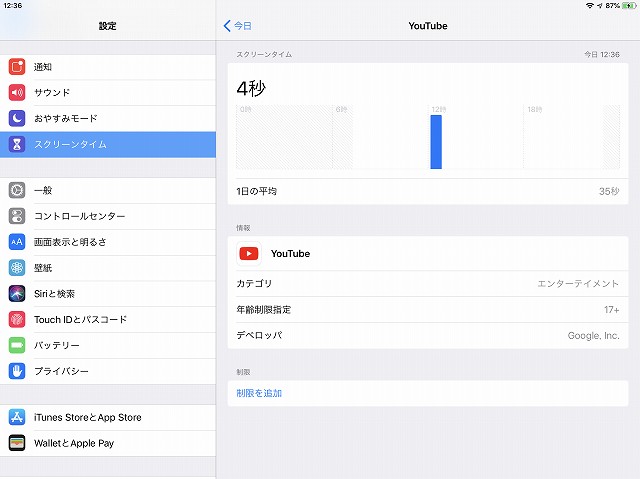
Task: Tap the 画面表示と明るさ AA icon
Action: pos(17,242)
